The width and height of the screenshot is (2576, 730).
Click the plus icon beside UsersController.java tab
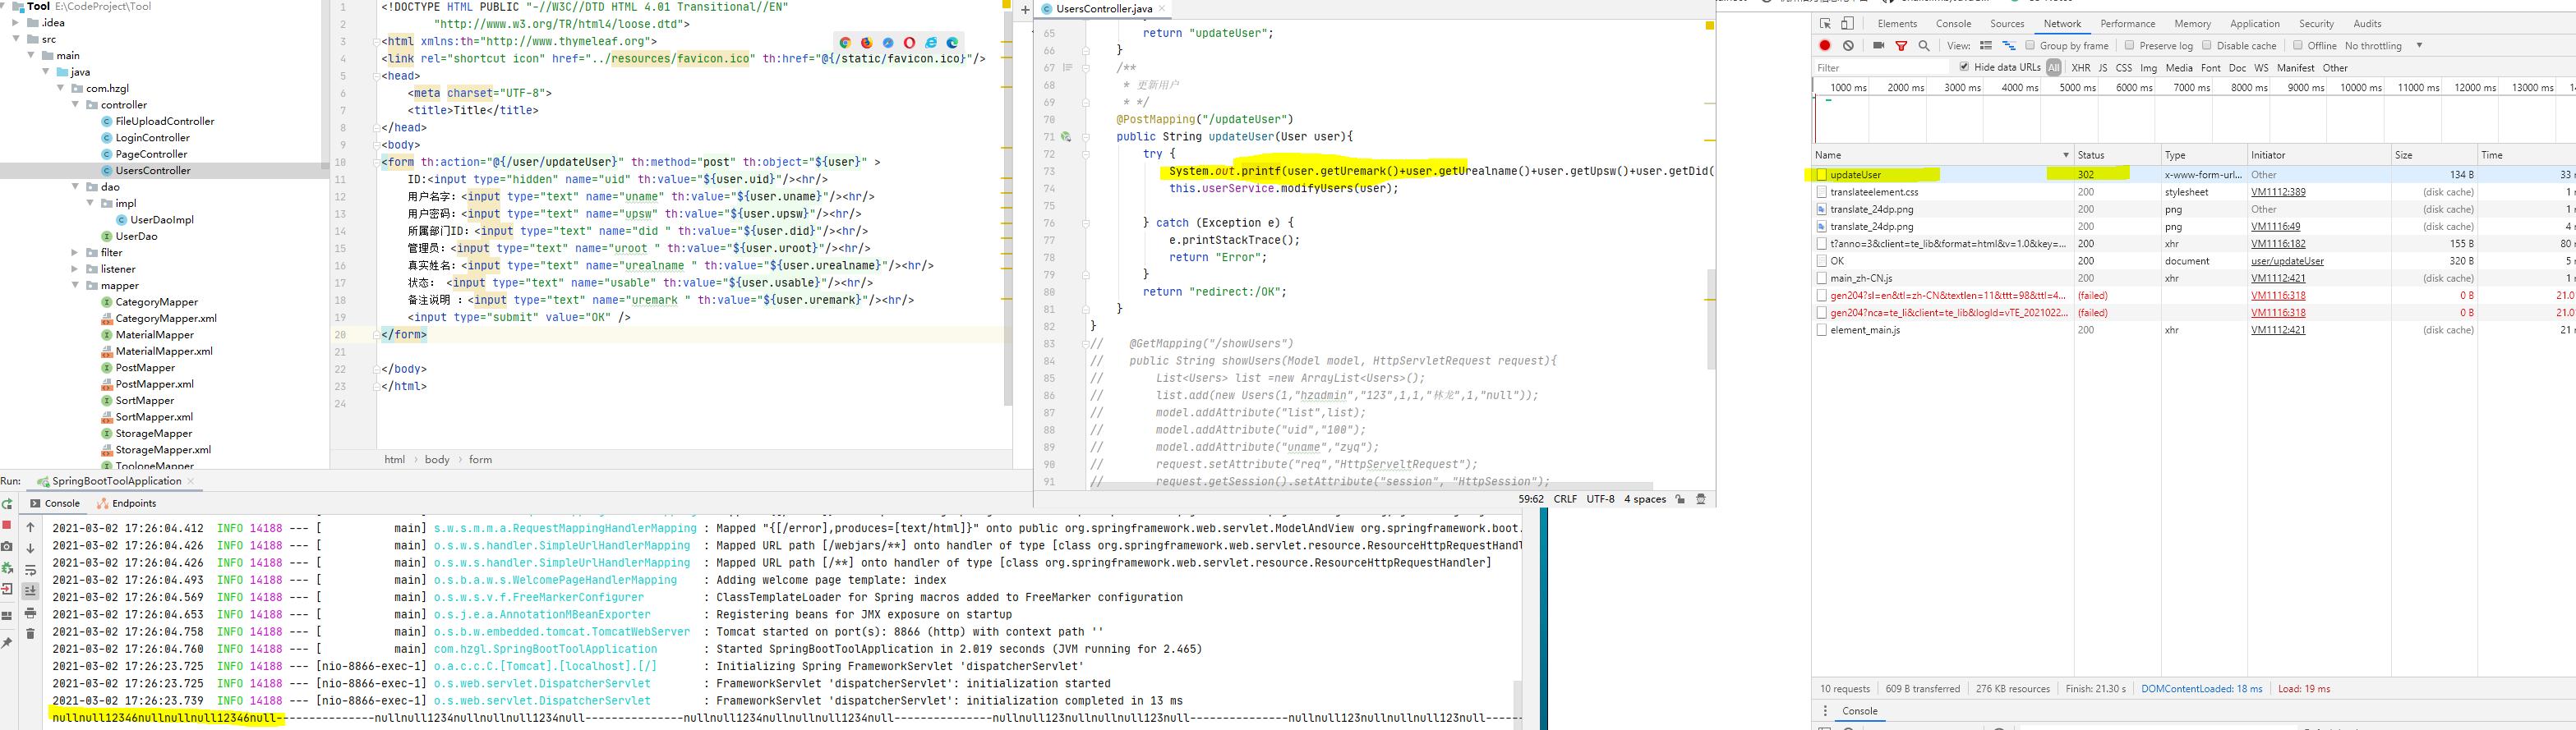(x=1025, y=9)
